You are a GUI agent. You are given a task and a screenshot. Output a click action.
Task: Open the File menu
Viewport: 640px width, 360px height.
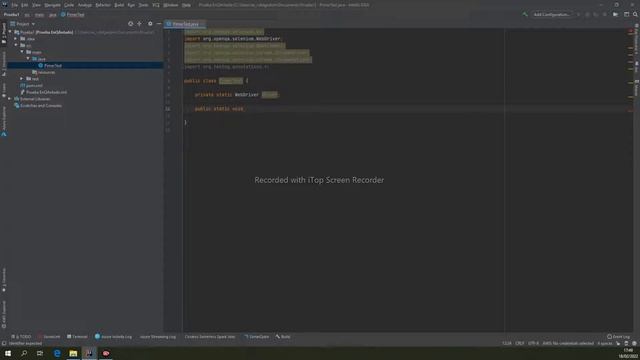(14, 5)
